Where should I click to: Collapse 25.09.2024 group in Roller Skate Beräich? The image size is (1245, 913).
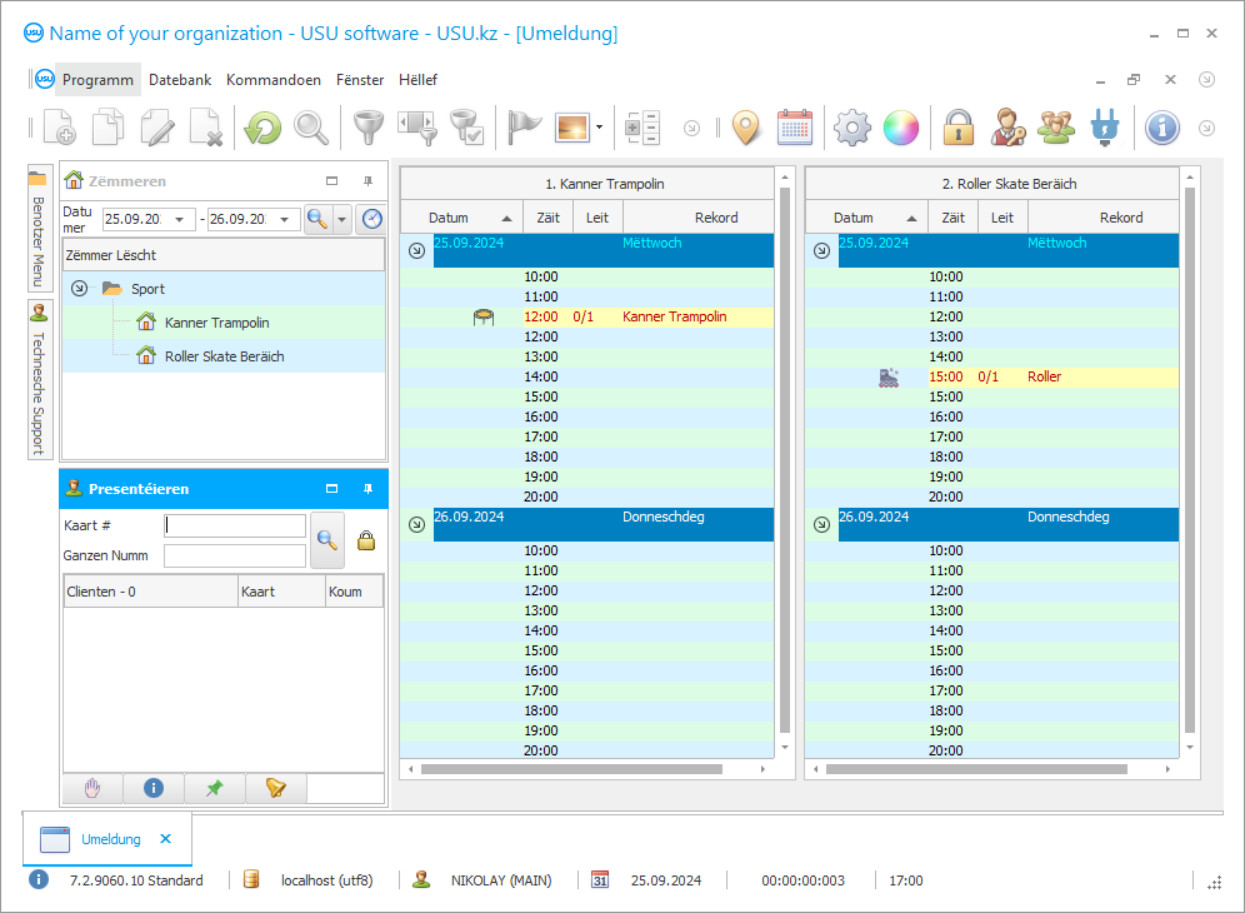click(x=822, y=251)
